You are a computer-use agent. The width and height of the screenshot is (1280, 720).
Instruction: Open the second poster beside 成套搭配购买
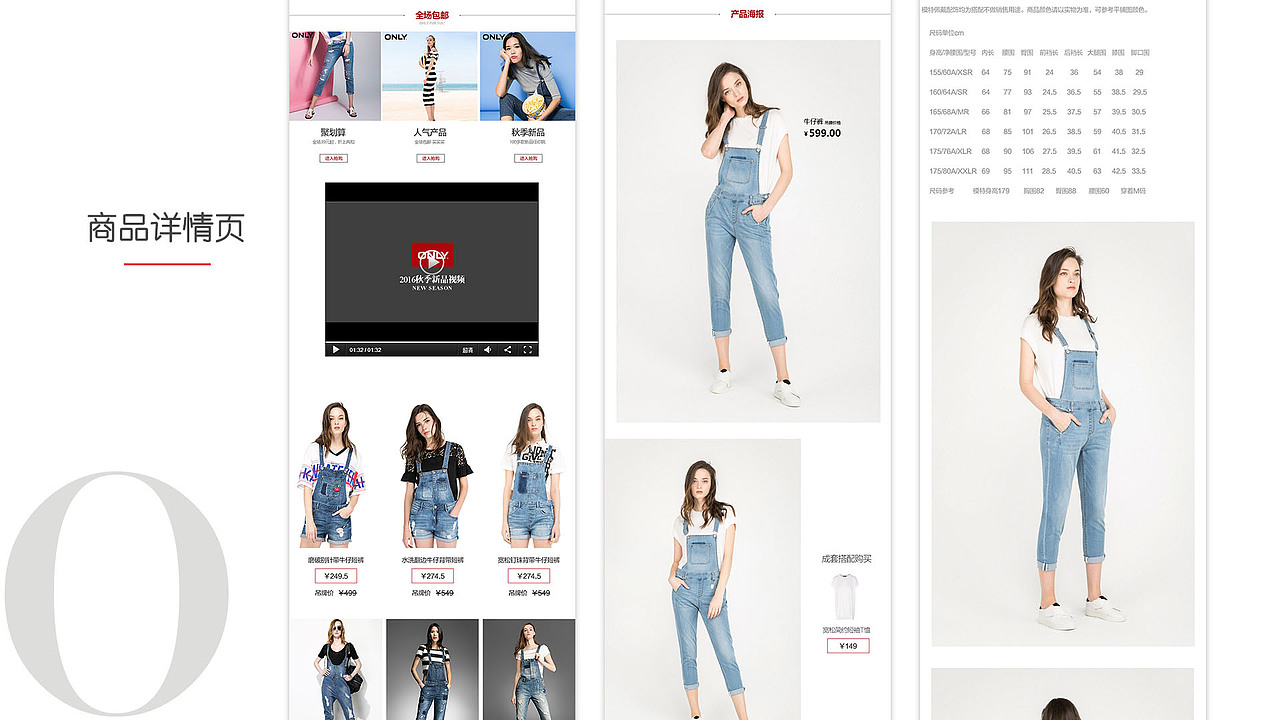[703, 579]
